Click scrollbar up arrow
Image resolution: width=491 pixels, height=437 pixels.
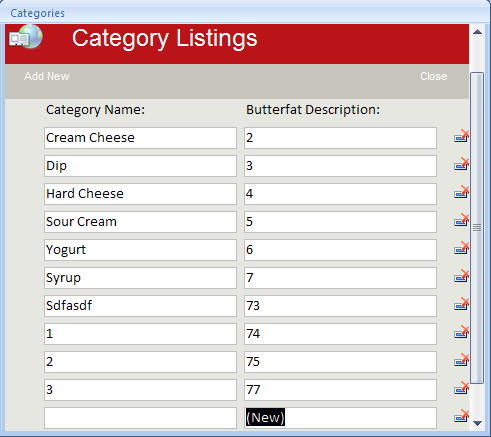(x=477, y=32)
